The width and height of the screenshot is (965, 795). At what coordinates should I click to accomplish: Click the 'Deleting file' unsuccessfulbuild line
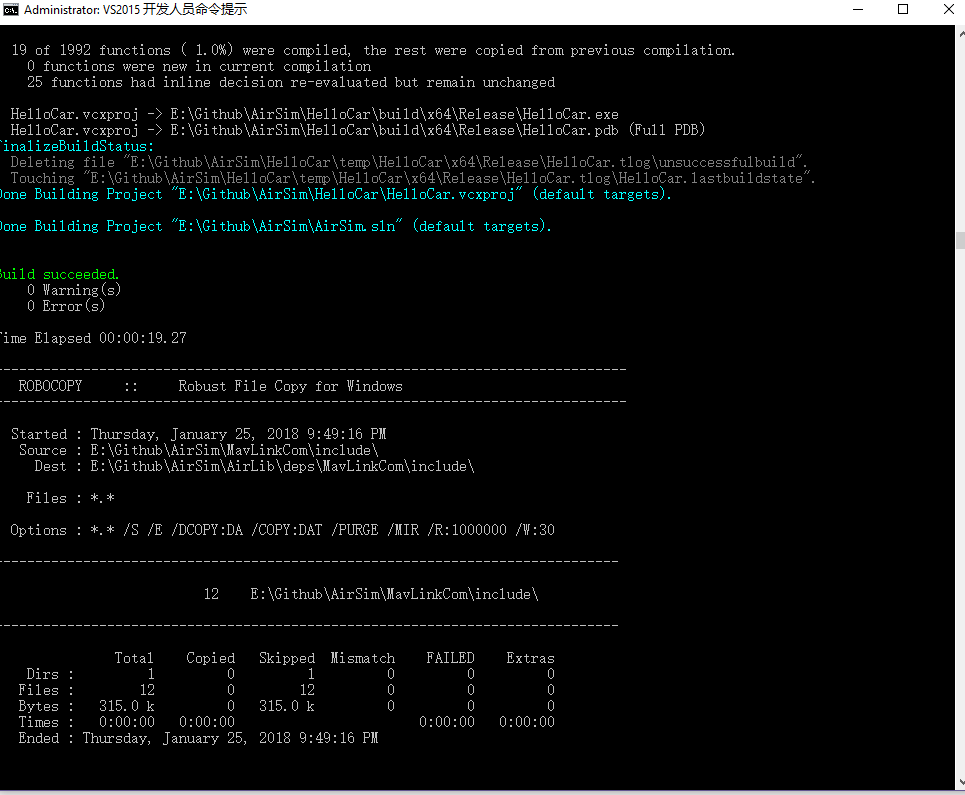click(409, 162)
